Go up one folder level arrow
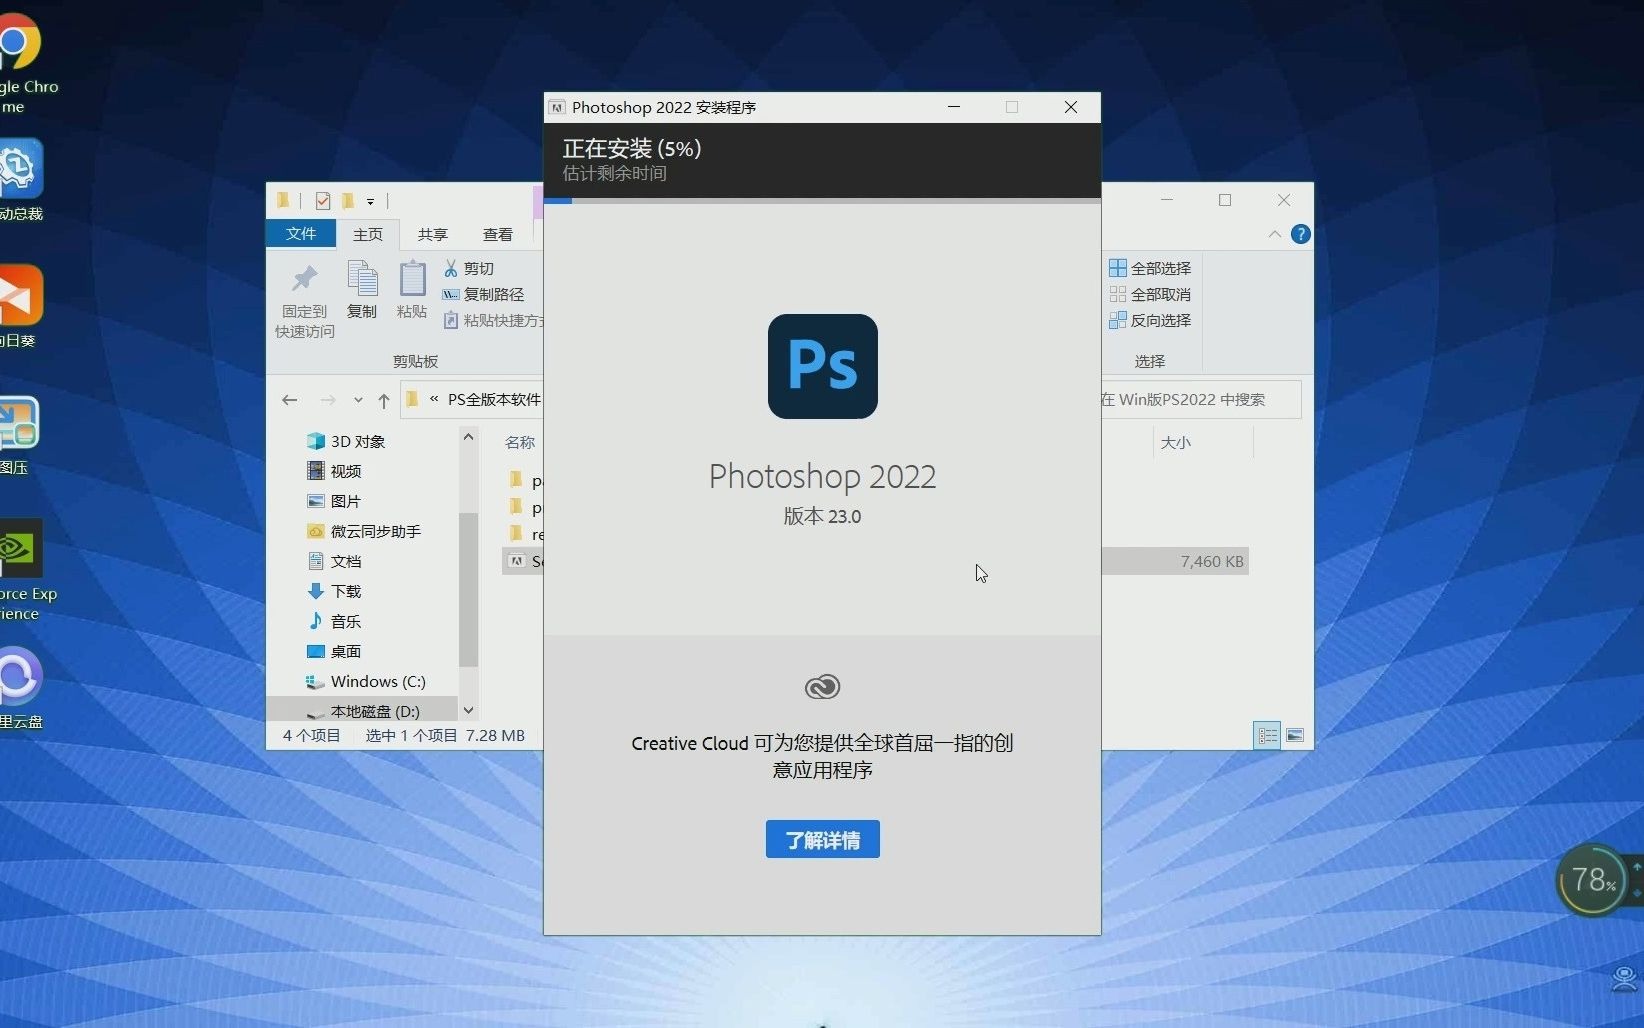 384,400
